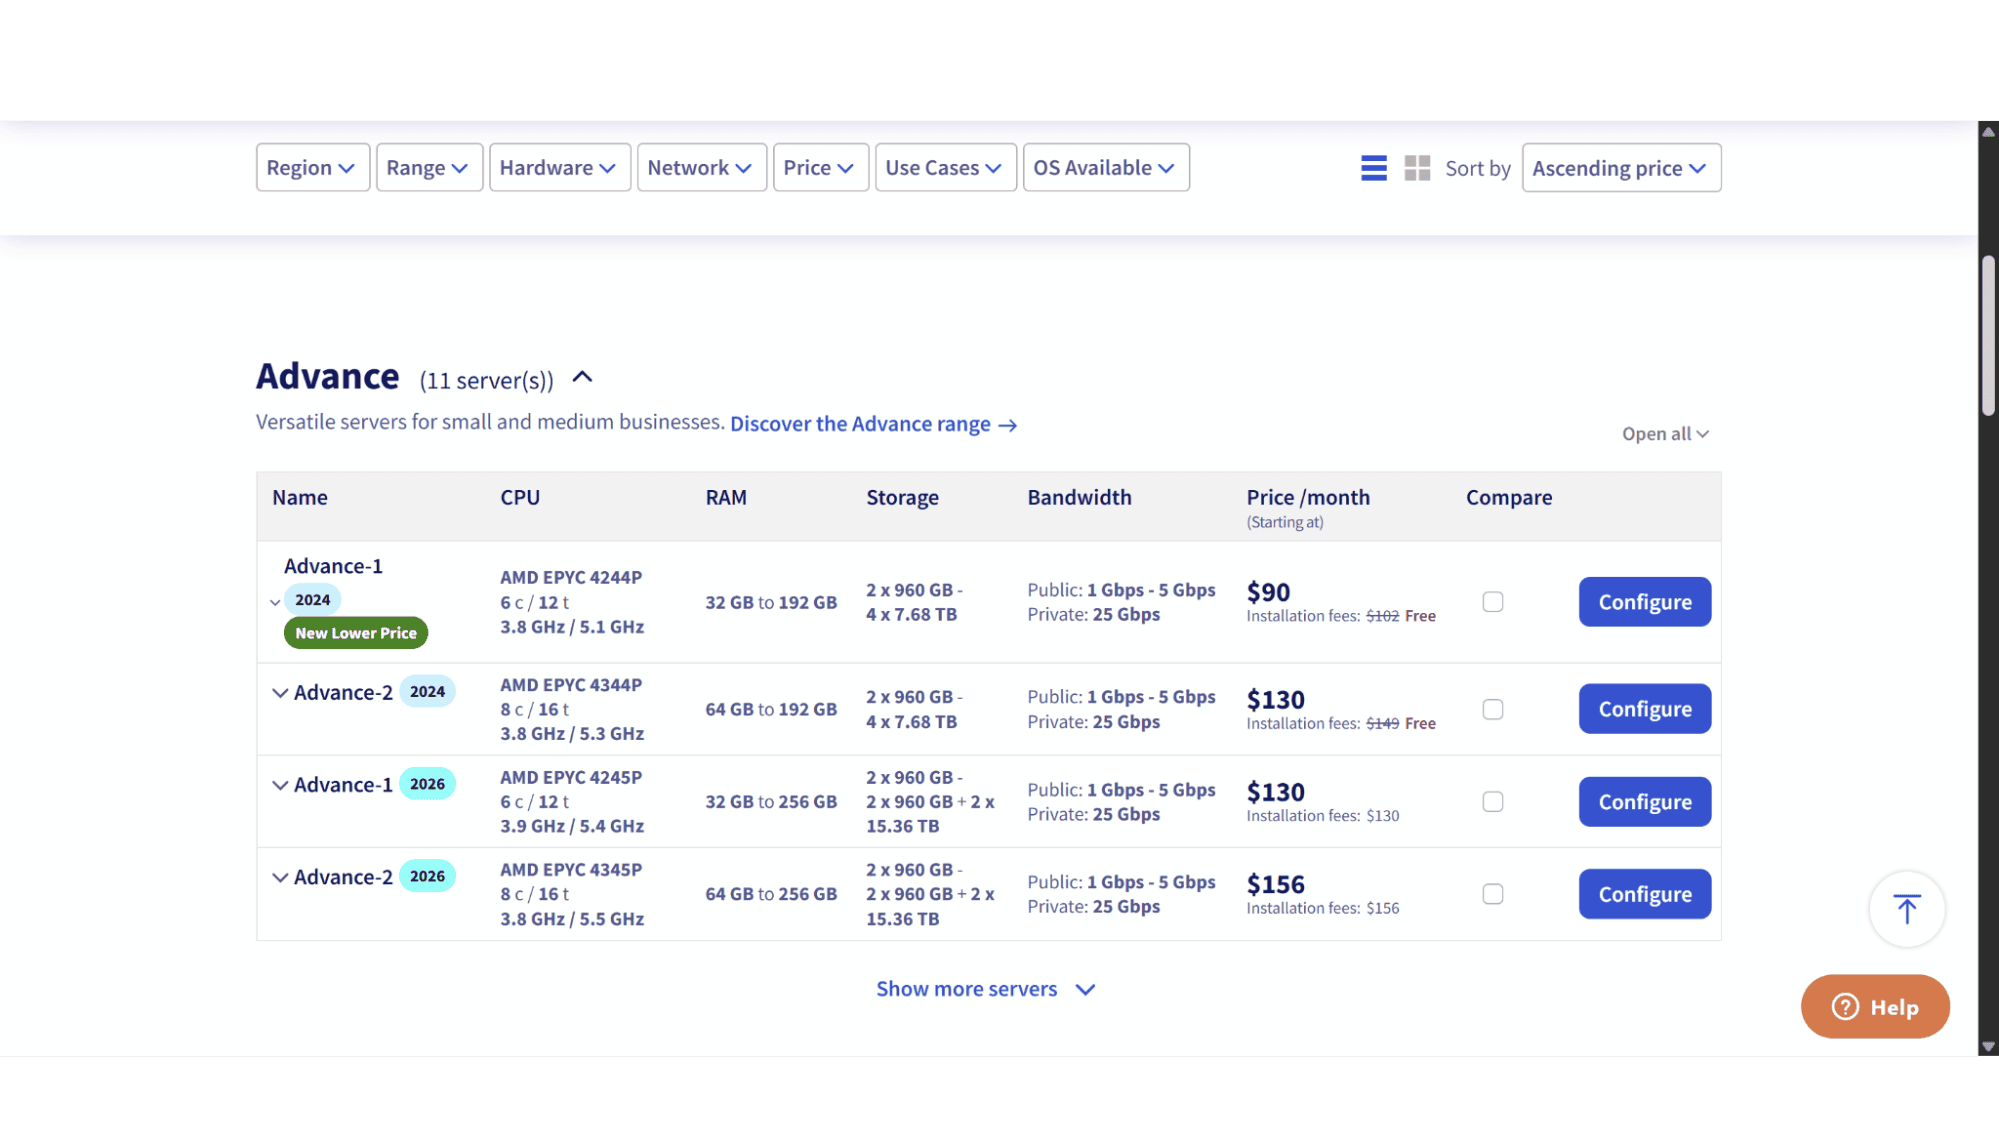This screenshot has width=1999, height=1125.
Task: Click Open all to expand rows
Action: 1665,434
